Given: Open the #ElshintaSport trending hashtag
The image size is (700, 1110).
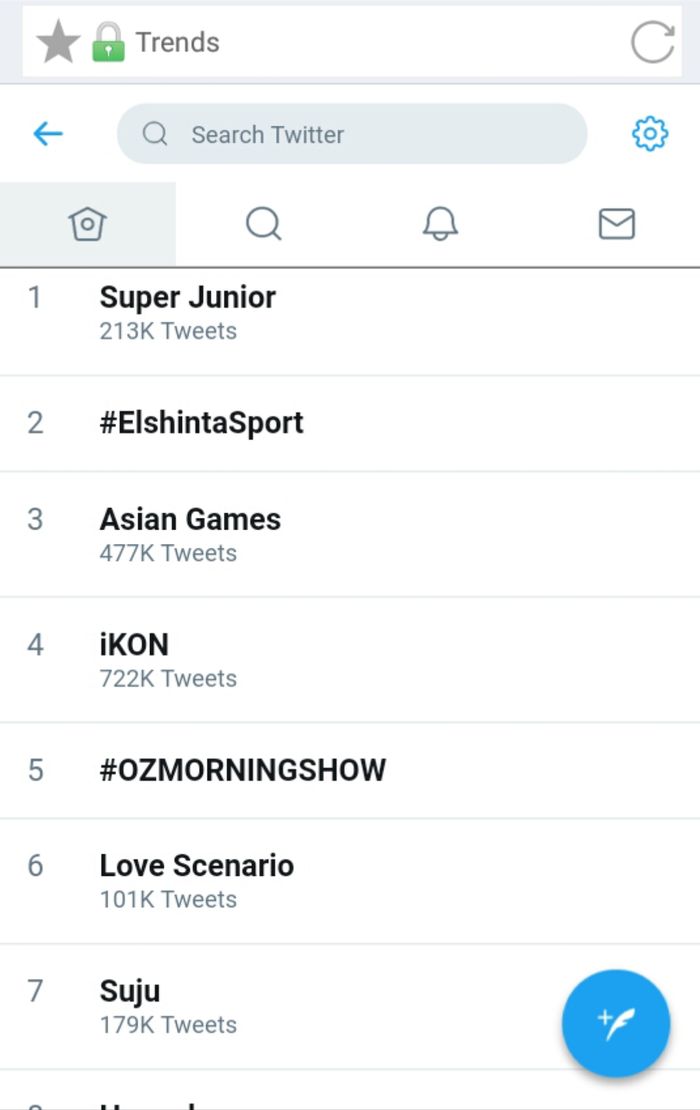Looking at the screenshot, I should pyautogui.click(x=202, y=423).
